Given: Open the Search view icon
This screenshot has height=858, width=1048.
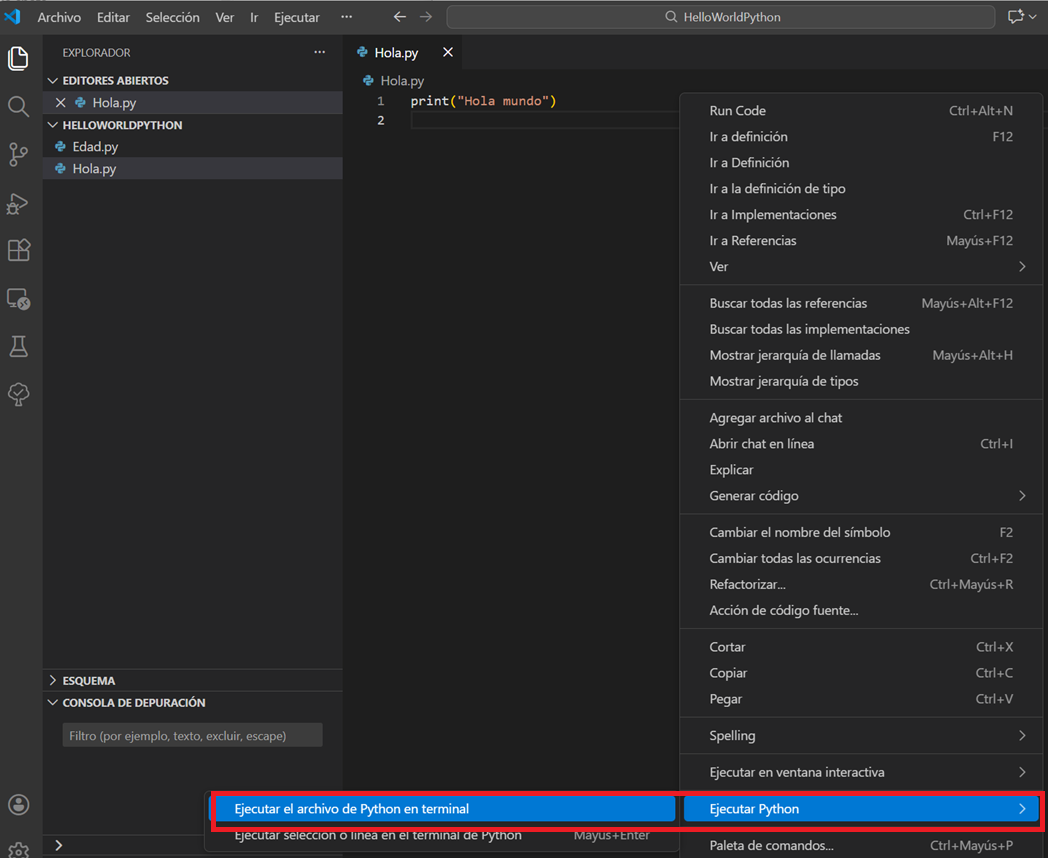Looking at the screenshot, I should 18,107.
